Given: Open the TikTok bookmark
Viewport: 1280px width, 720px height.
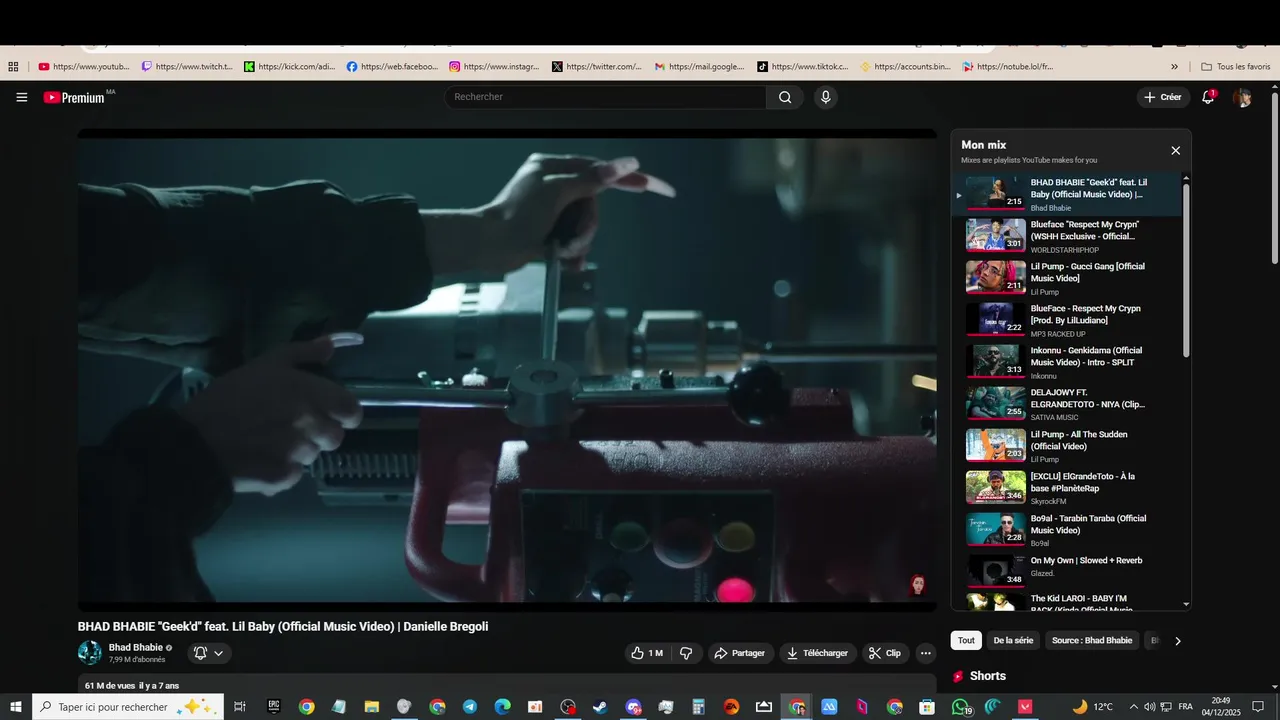Looking at the screenshot, I should 803,67.
